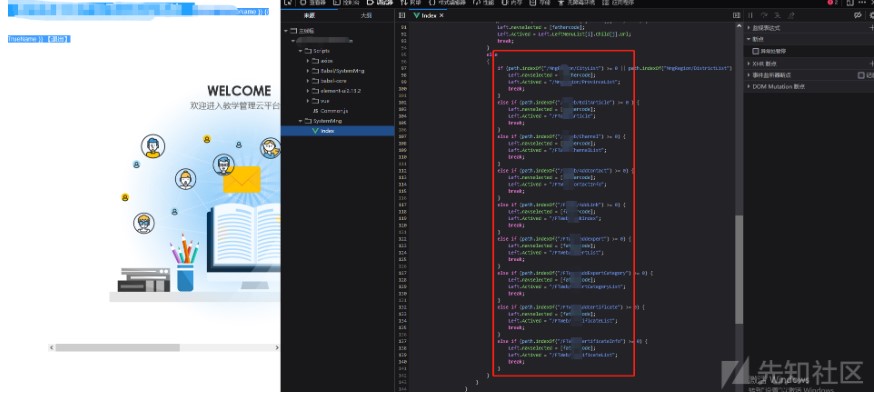Collapse the SystemMng folder

point(300,121)
